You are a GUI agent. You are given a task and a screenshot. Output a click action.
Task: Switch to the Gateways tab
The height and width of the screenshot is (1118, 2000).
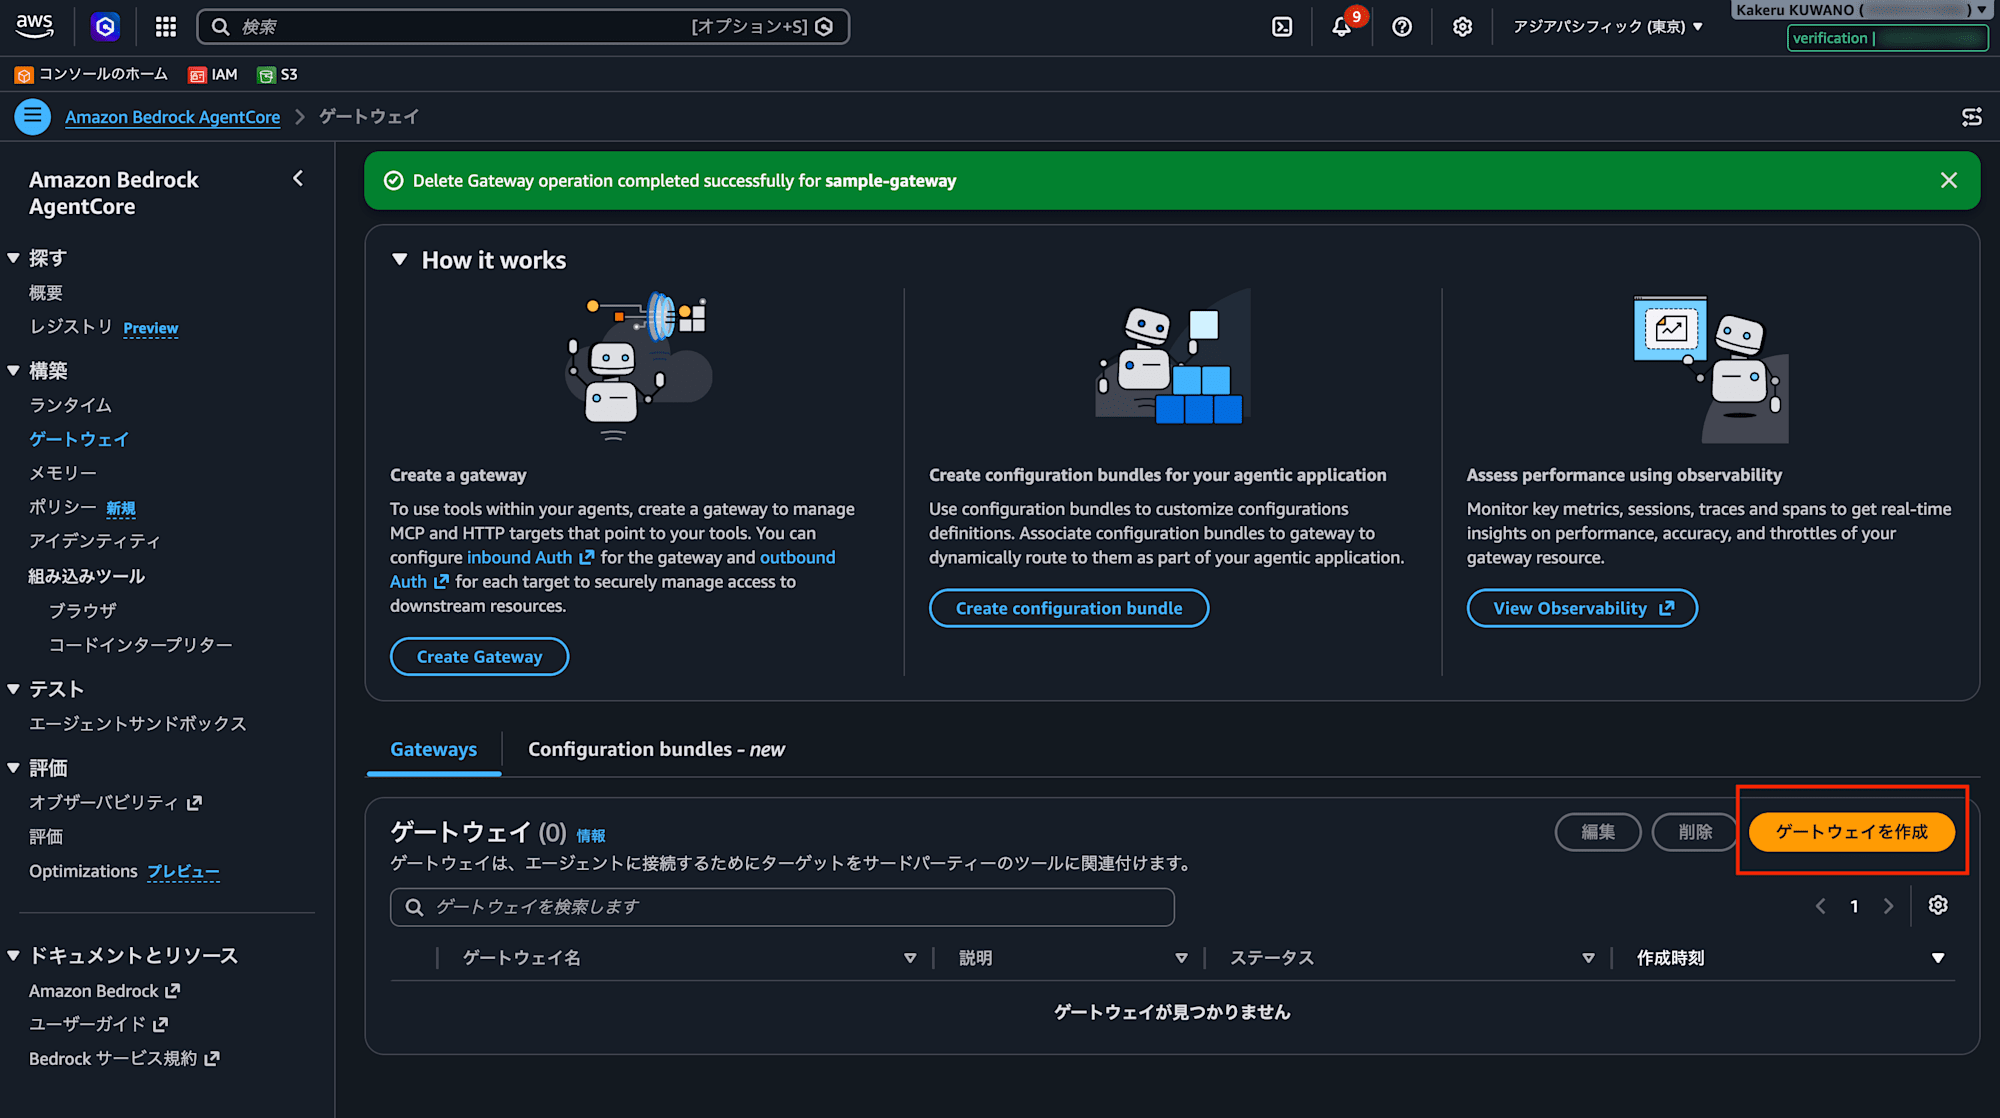(434, 750)
